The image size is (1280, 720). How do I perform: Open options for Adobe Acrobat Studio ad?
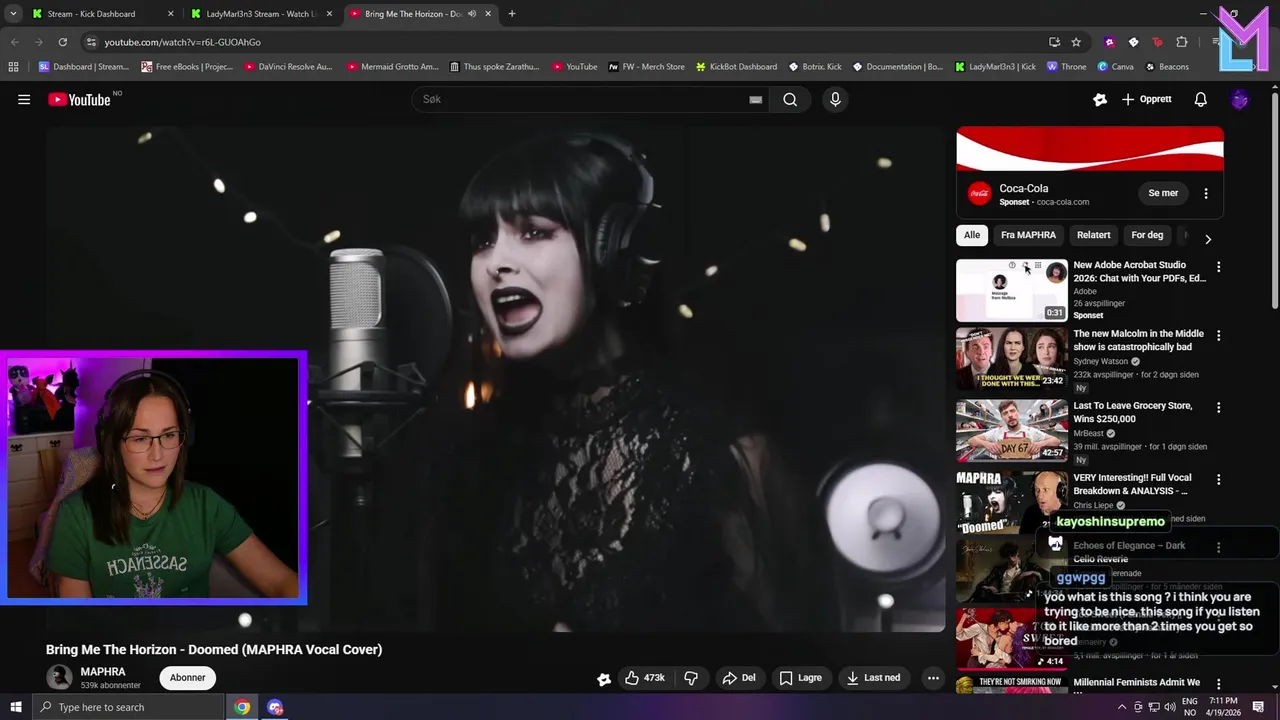coord(1218,267)
